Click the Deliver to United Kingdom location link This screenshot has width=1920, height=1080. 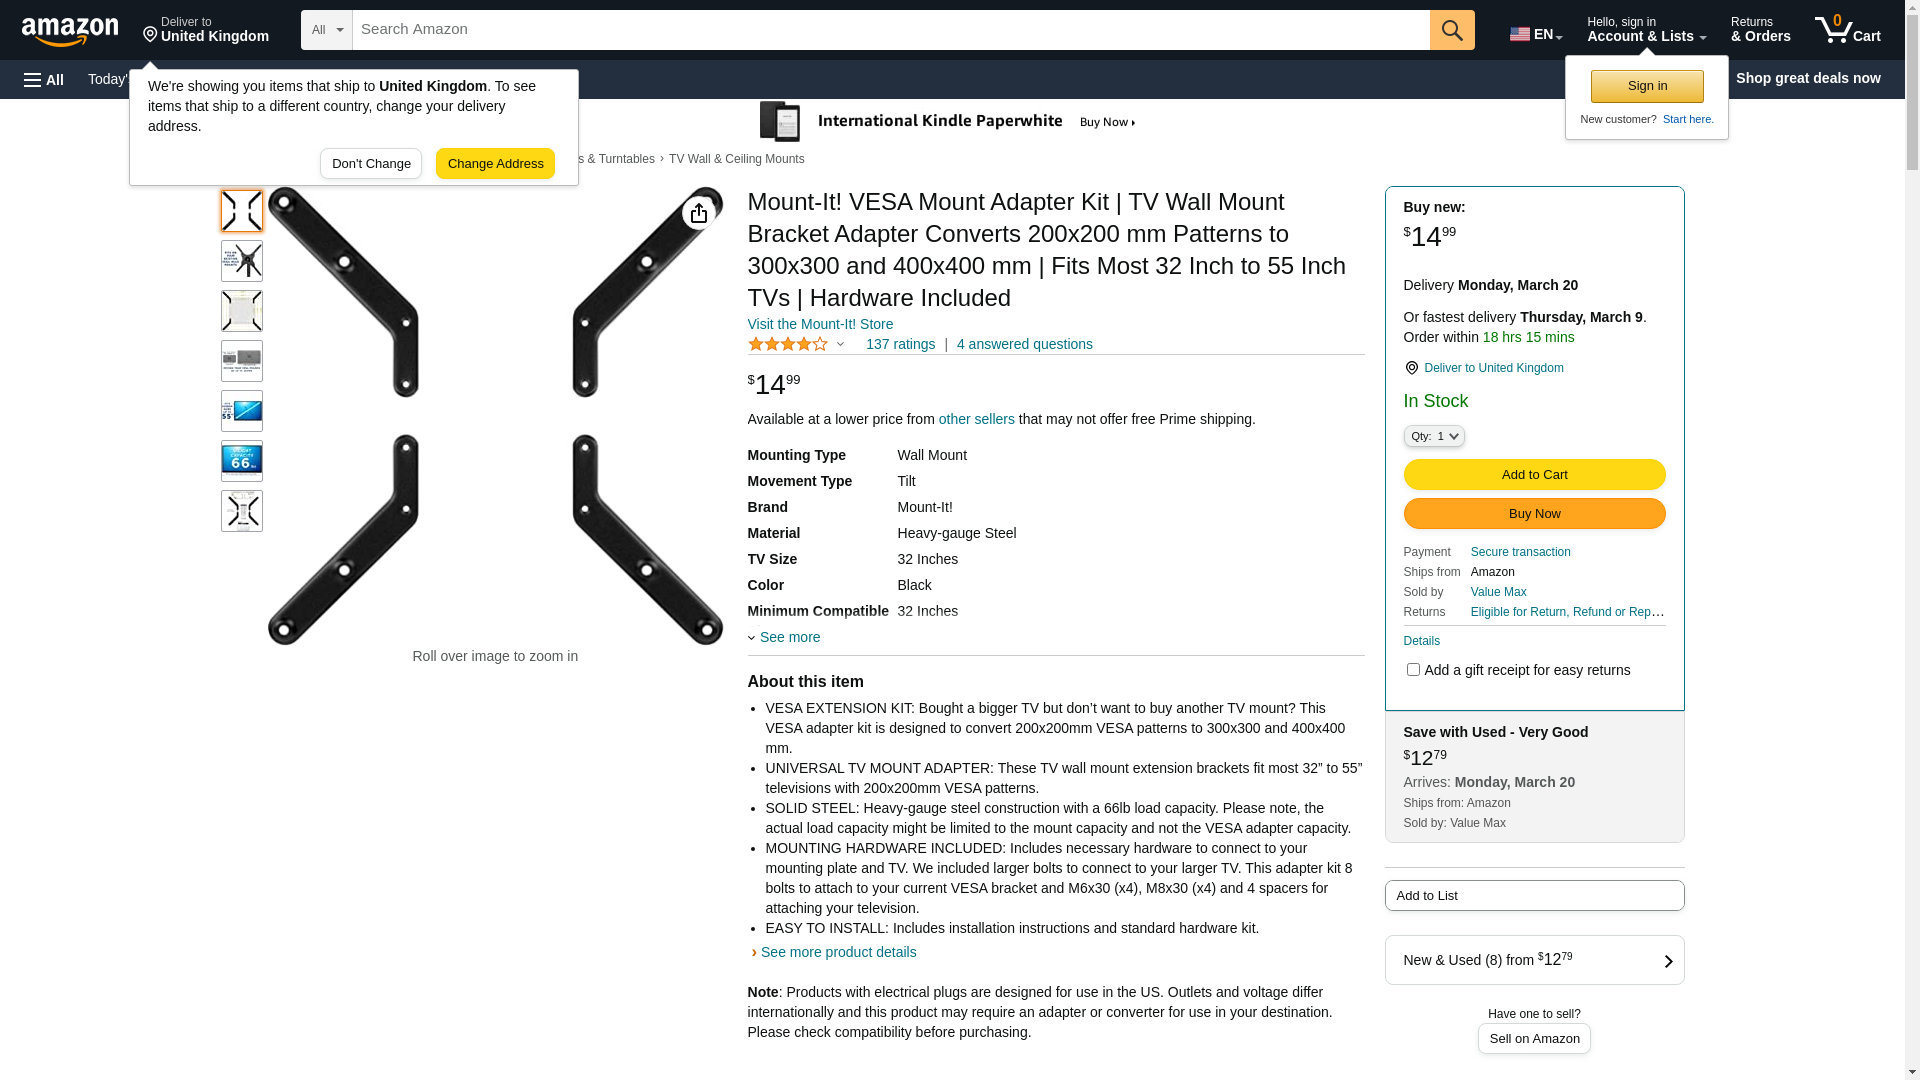point(1493,368)
